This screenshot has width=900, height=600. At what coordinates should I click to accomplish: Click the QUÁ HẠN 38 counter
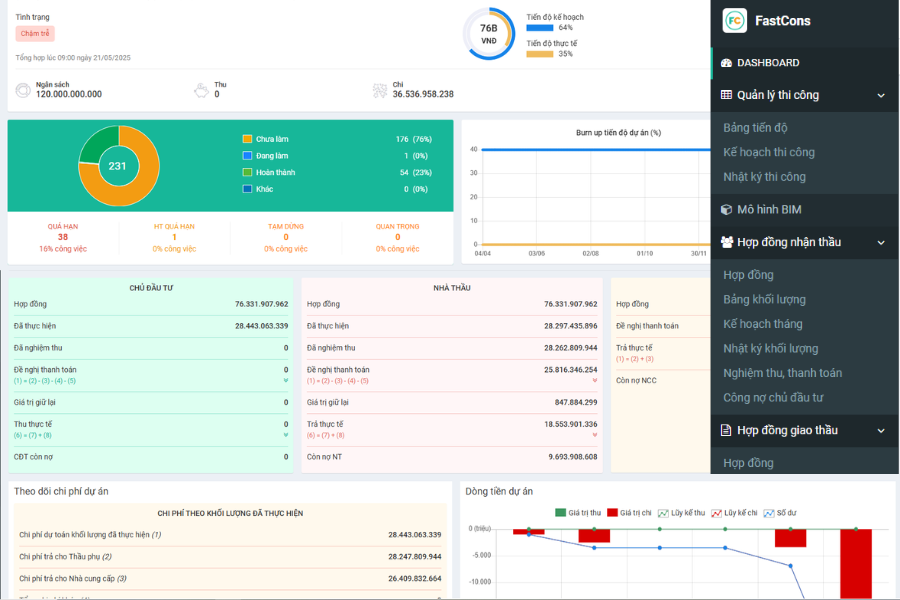point(63,237)
